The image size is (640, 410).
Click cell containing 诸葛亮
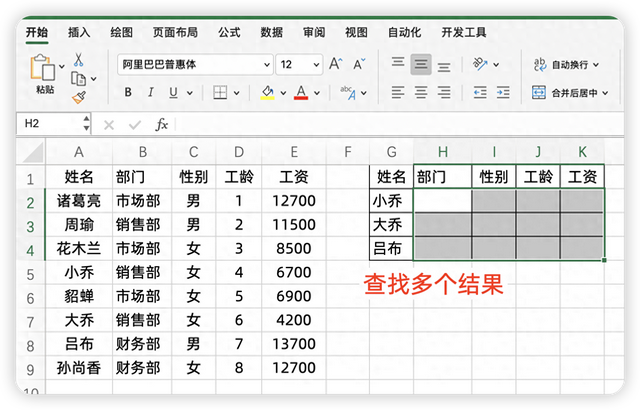[79, 201]
